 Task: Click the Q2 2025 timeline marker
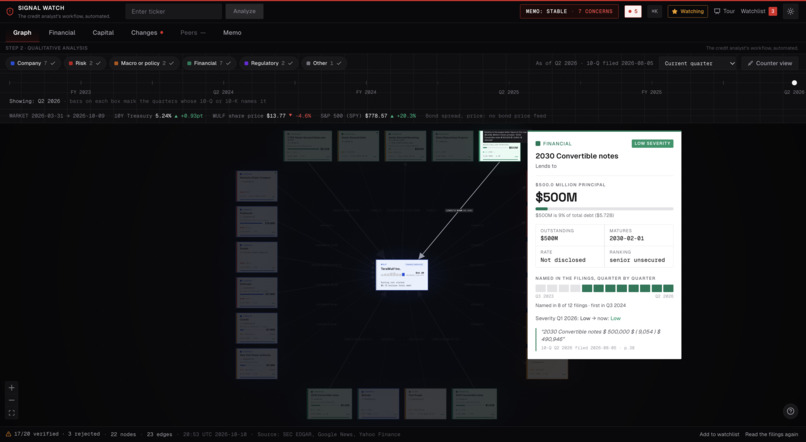(x=508, y=92)
